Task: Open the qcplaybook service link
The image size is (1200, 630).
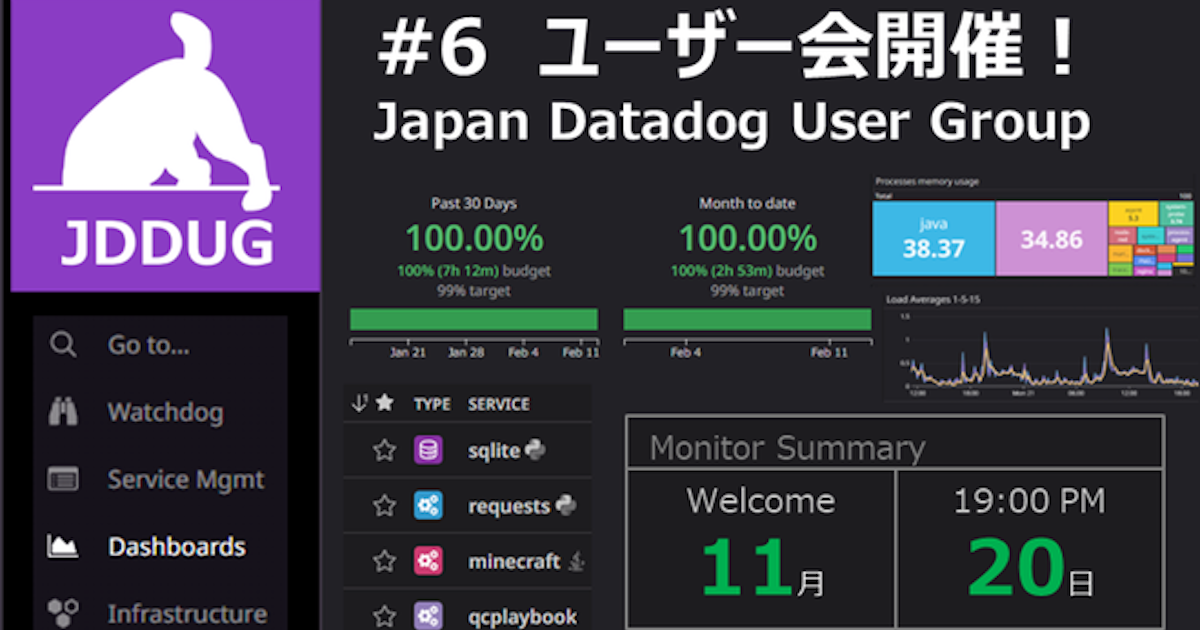Action: [x=522, y=617]
